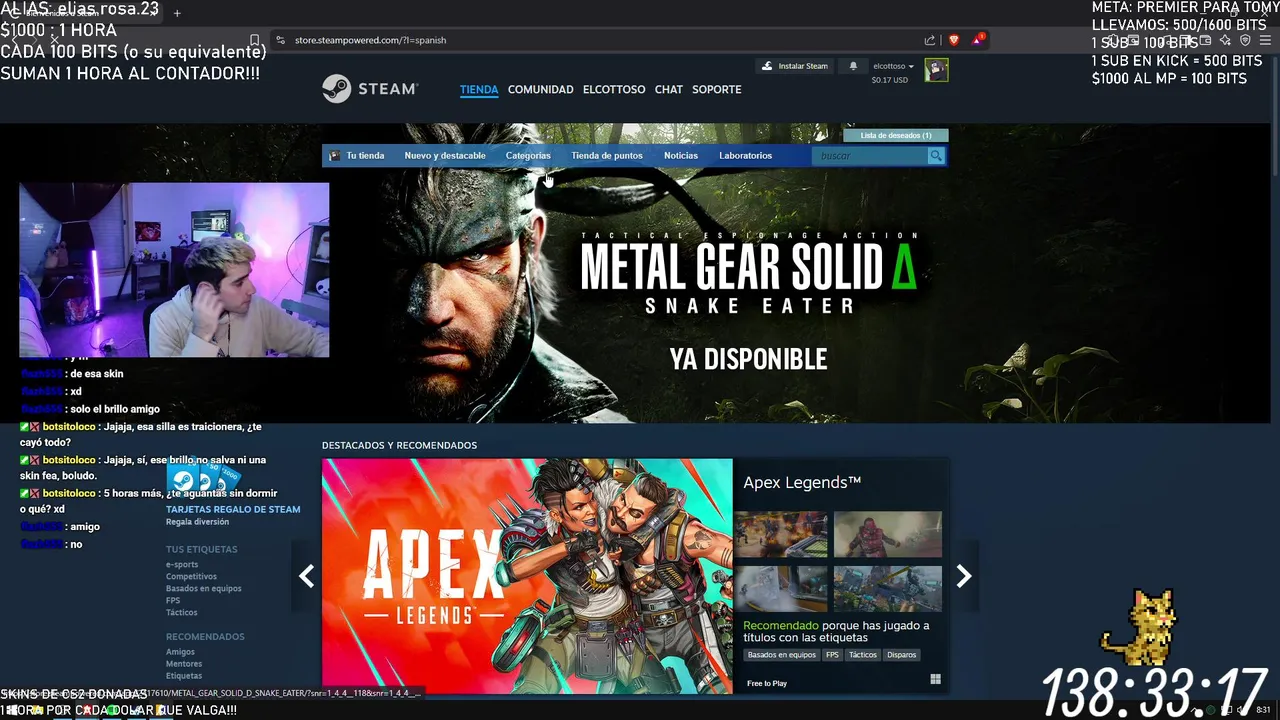Click the browser address bar URL
Viewport: 1280px width, 720px height.
(371, 40)
